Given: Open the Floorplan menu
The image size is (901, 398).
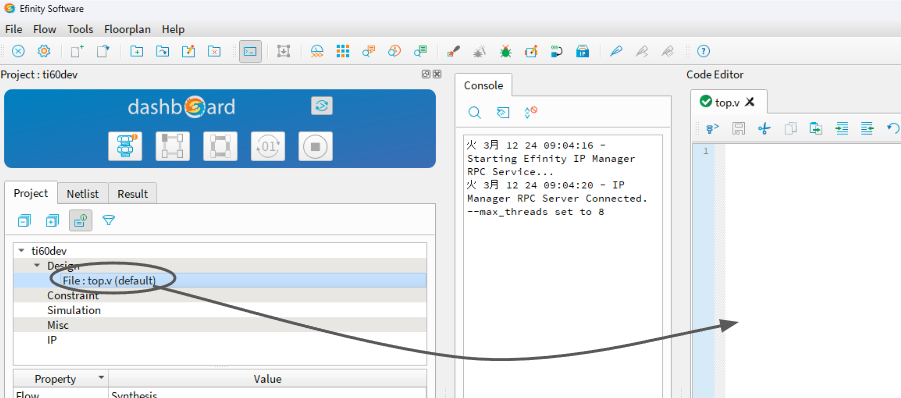Looking at the screenshot, I should (x=128, y=29).
